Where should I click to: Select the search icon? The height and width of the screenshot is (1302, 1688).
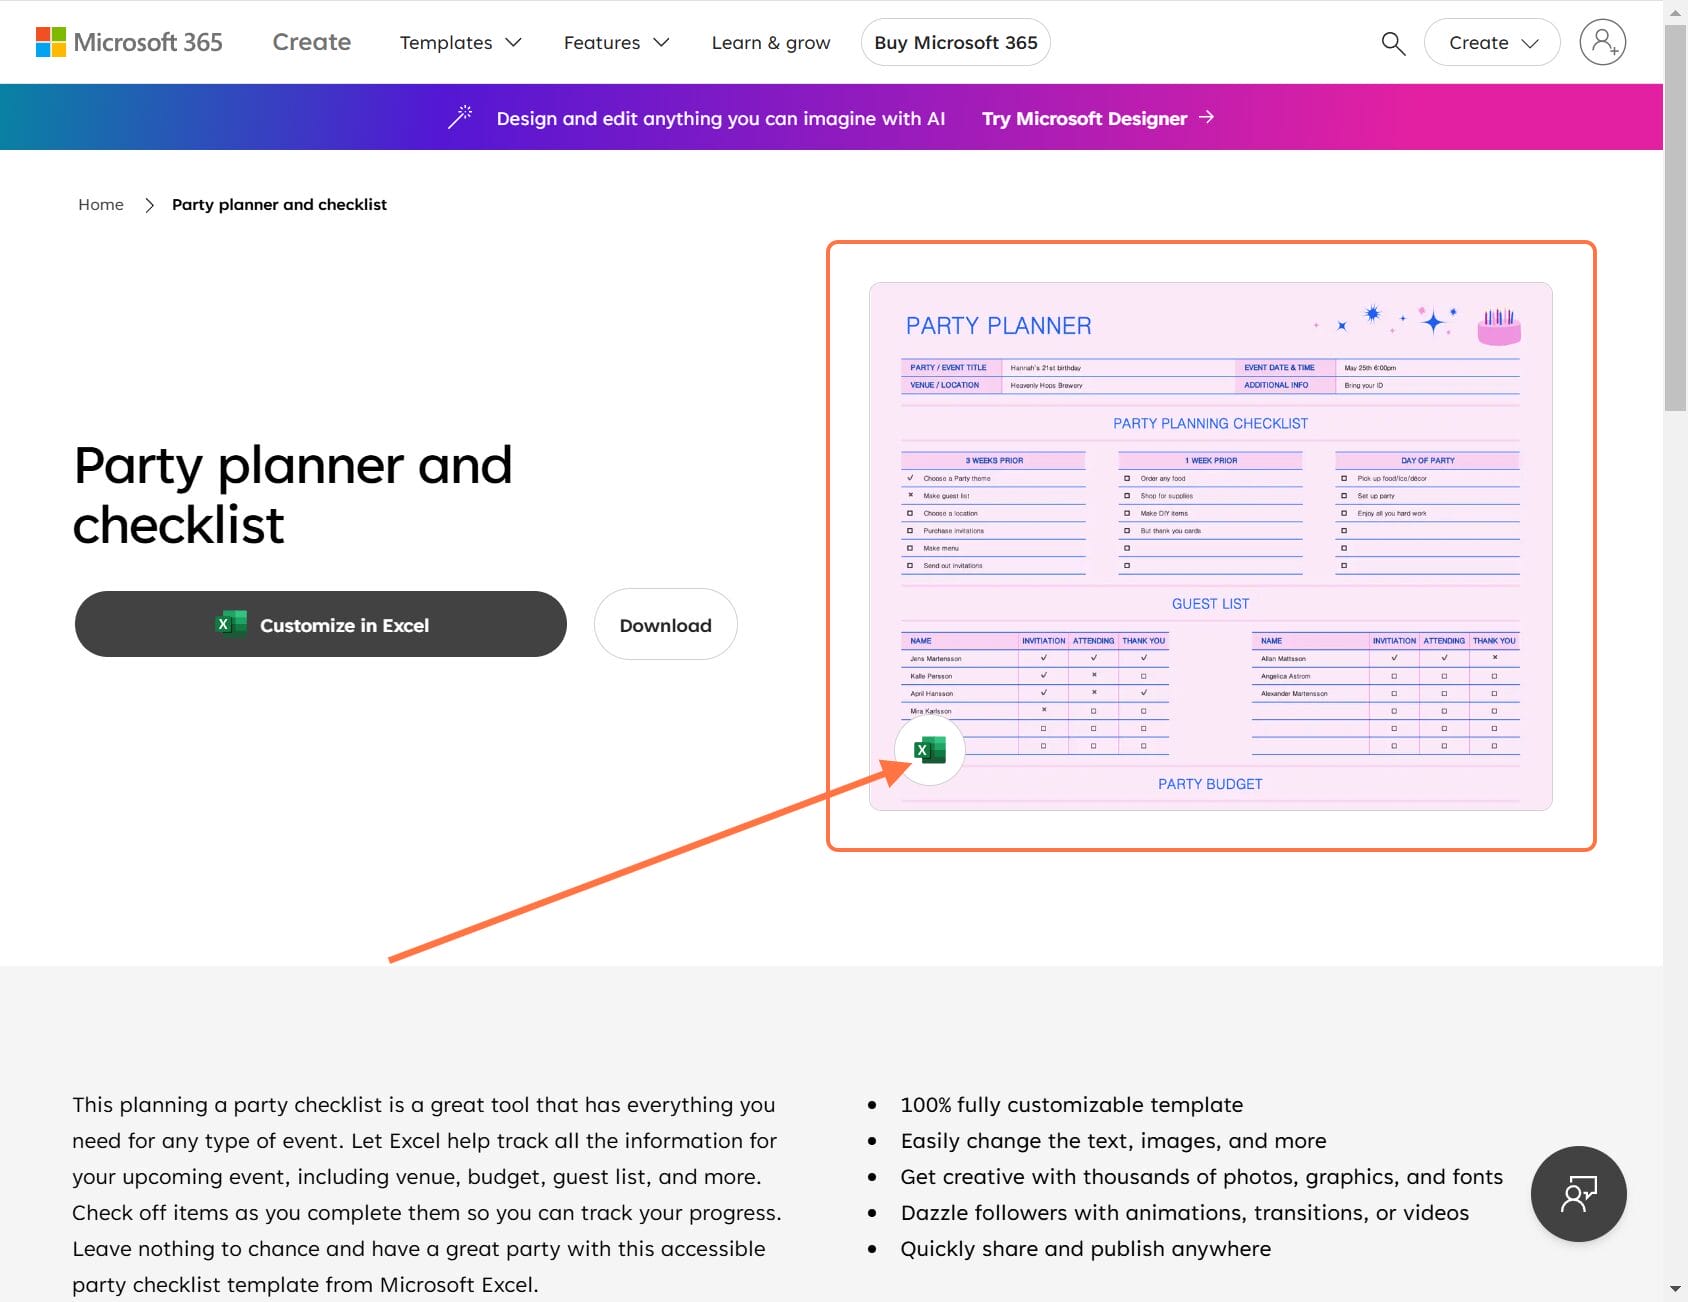1392,43
